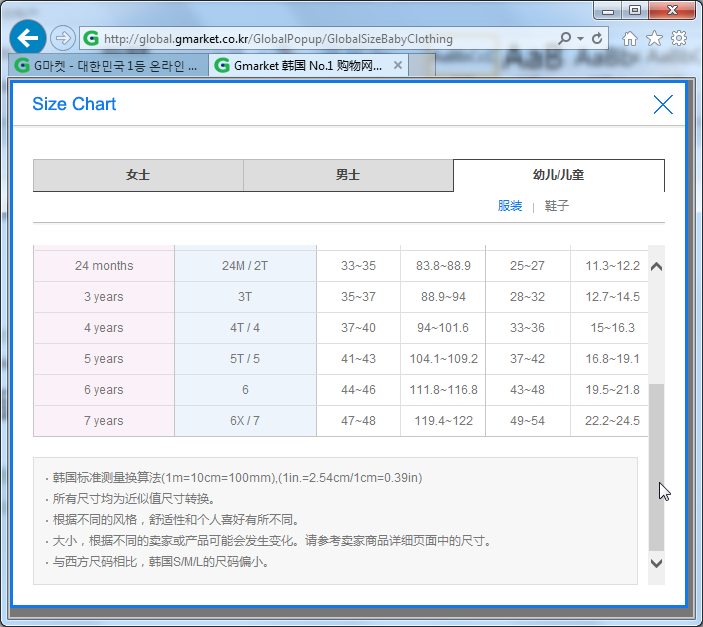Click the 5T / 5 size cell

(x=245, y=359)
